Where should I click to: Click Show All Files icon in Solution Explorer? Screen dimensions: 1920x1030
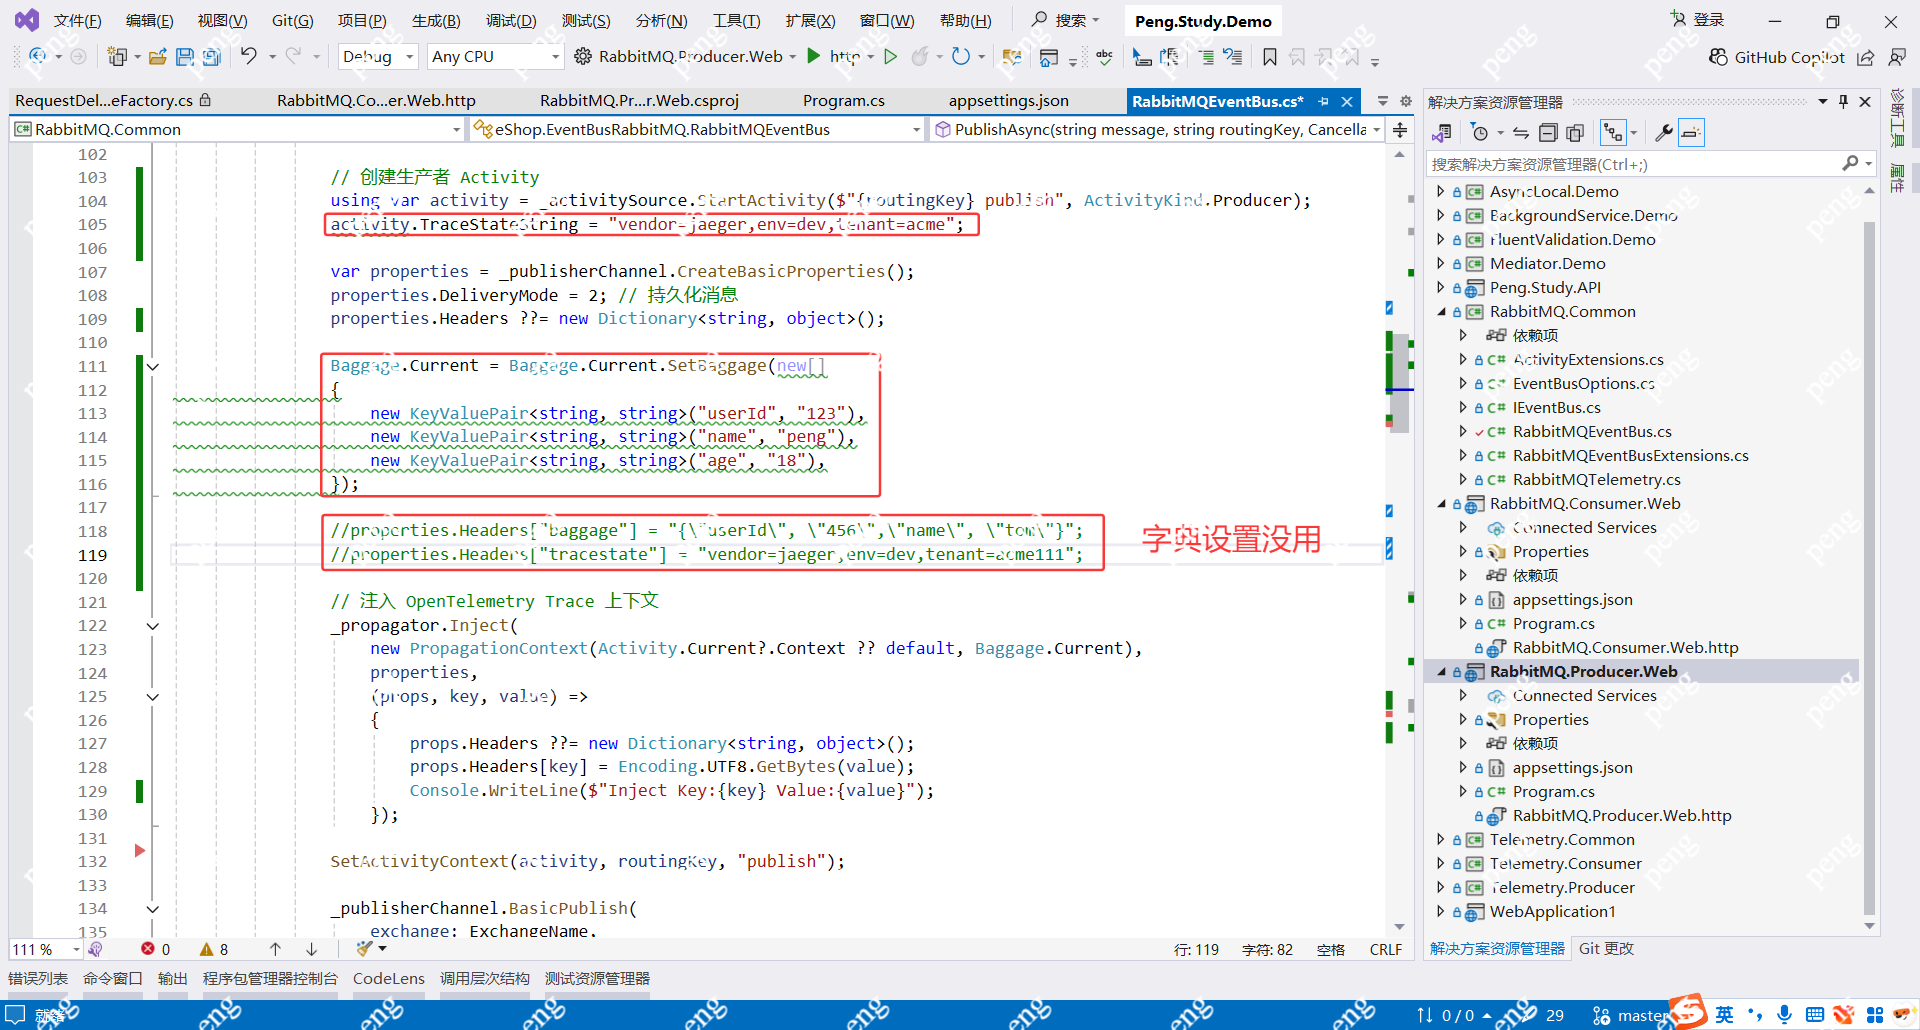[x=1575, y=132]
